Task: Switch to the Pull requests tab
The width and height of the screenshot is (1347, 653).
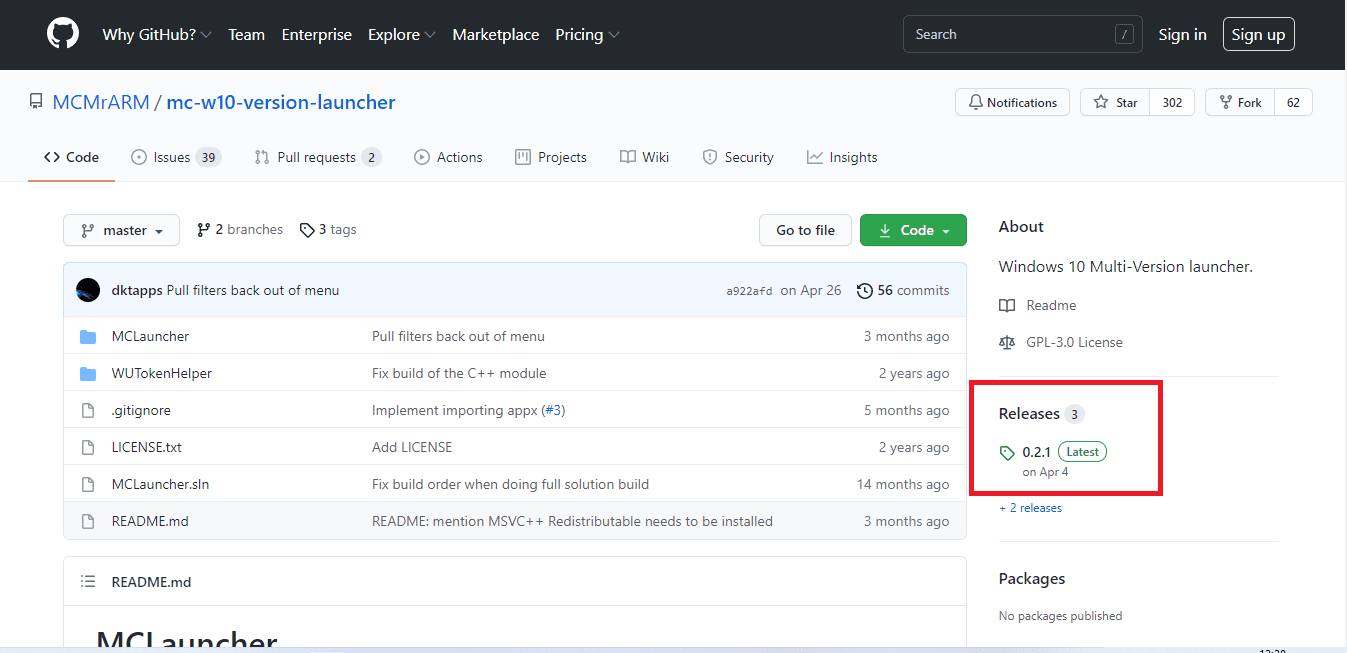Action: pos(318,157)
